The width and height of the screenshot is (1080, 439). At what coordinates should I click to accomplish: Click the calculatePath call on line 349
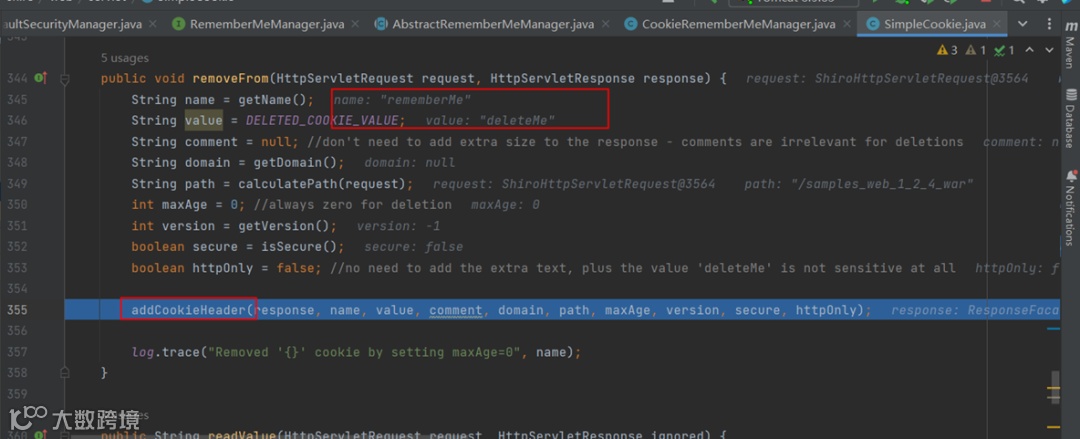322,184
